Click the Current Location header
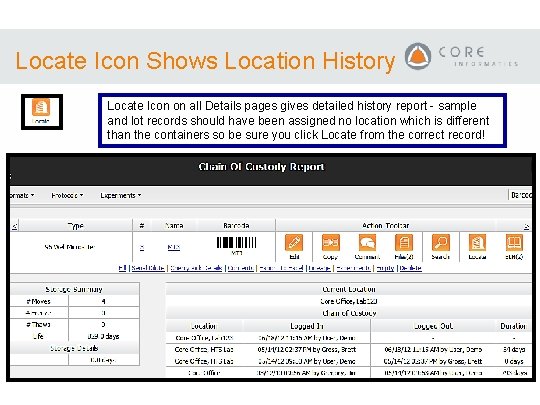 point(349,289)
